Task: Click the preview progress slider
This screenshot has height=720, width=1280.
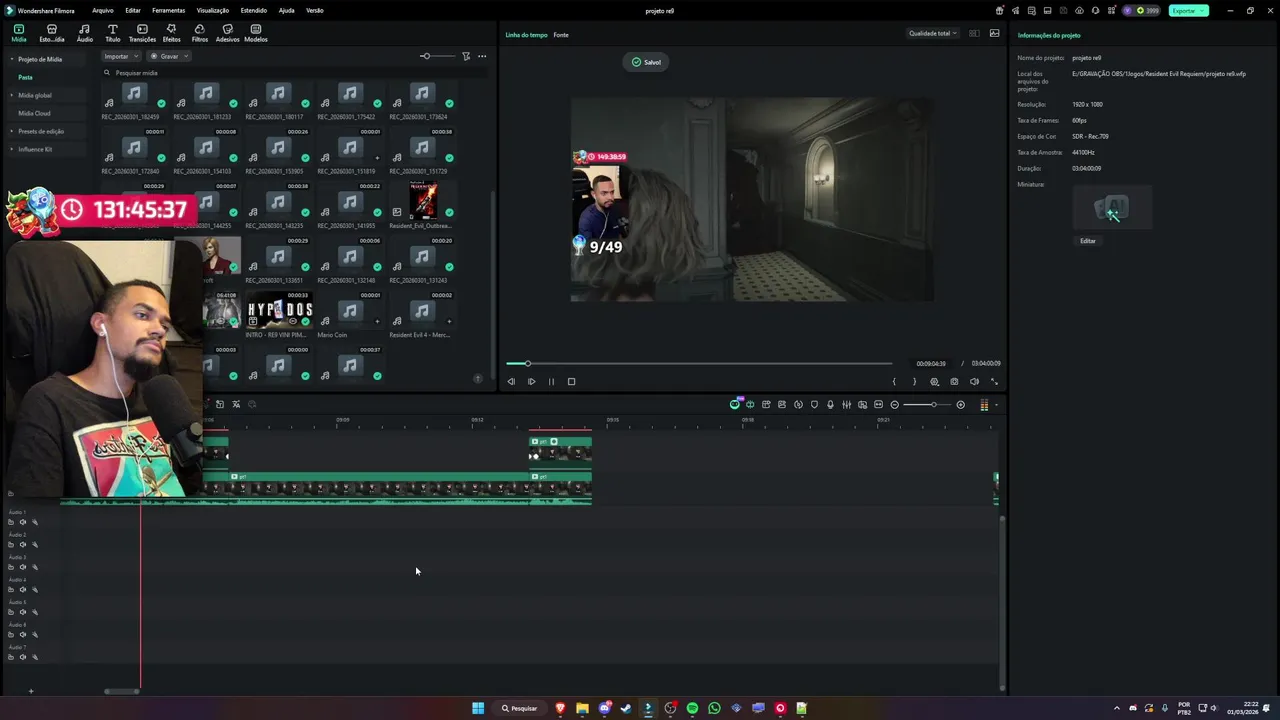Action: click(x=698, y=363)
